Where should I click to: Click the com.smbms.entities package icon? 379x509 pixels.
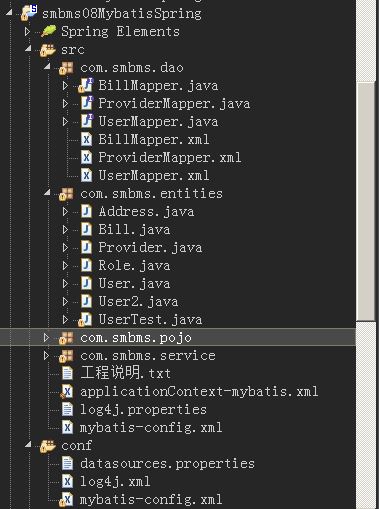pyautogui.click(x=66, y=194)
